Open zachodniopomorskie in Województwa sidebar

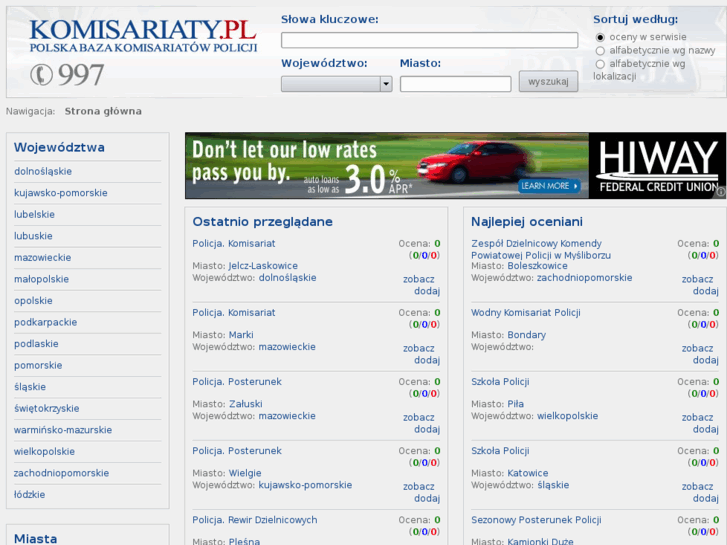coord(62,474)
